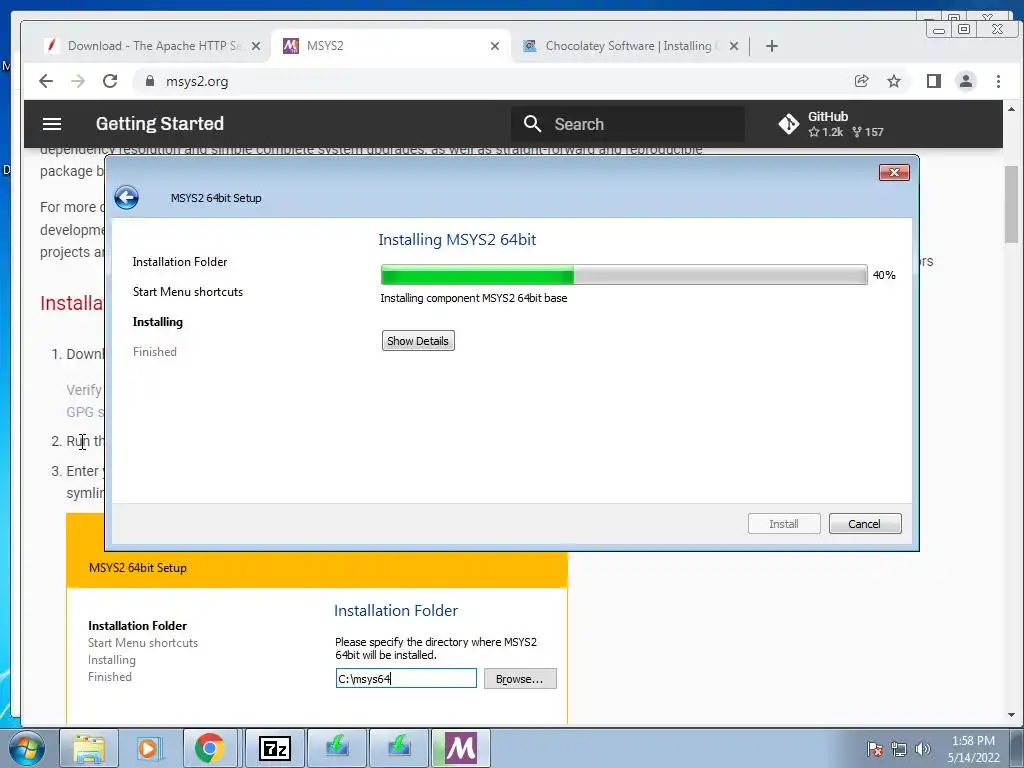
Task: Switch to MSYS2 installer taskbar icon
Action: [x=461, y=748]
